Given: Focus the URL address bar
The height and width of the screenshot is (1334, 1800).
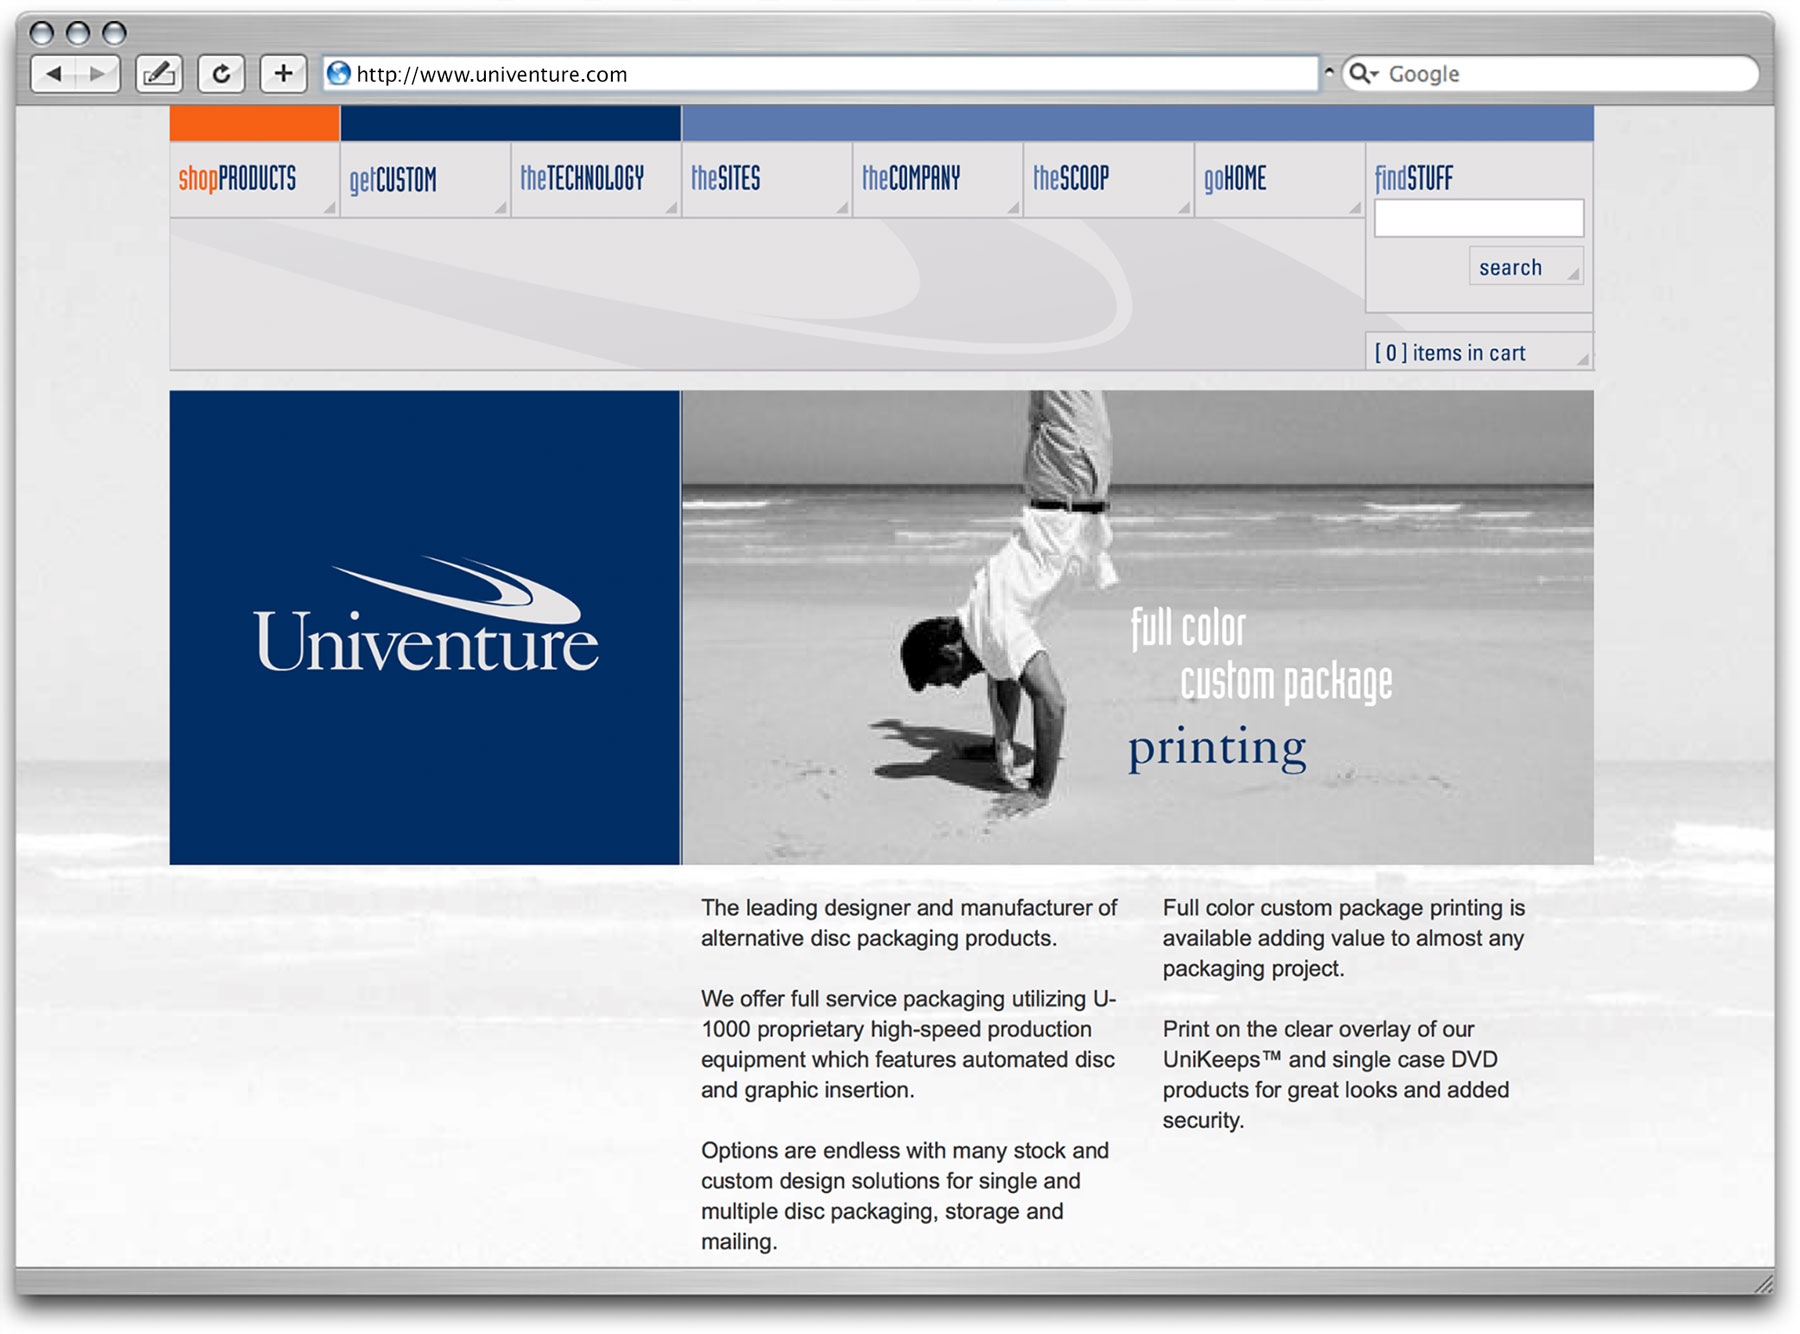Looking at the screenshot, I should coord(820,73).
